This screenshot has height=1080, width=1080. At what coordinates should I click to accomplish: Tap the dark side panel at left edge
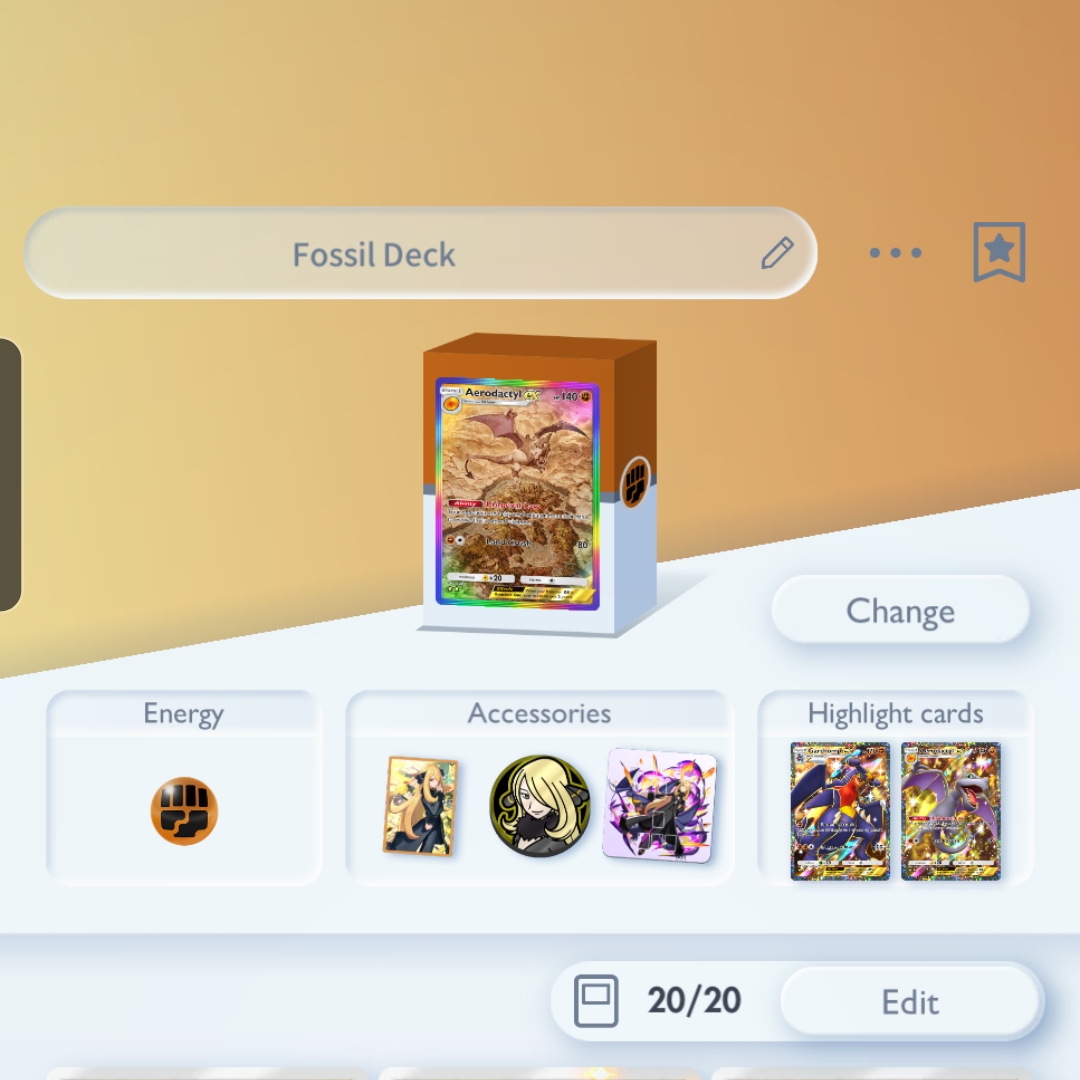(10, 475)
